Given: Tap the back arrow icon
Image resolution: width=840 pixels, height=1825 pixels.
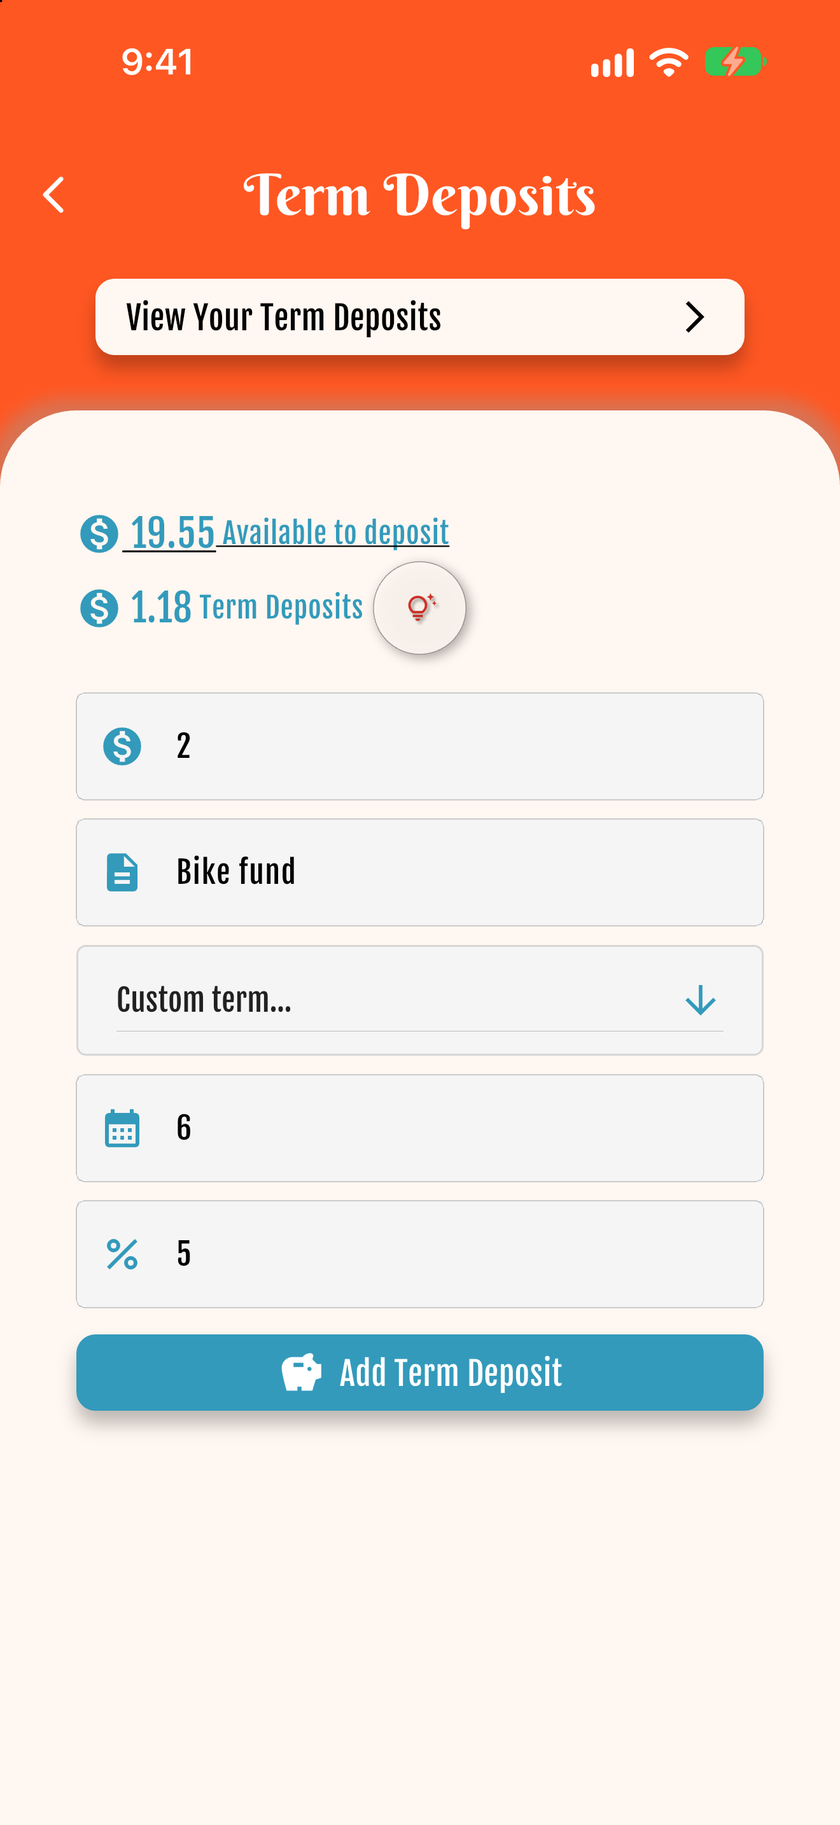Looking at the screenshot, I should (x=54, y=195).
